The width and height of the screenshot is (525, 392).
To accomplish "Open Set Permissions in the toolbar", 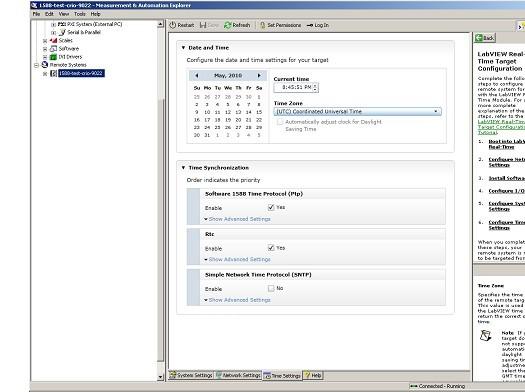I will pyautogui.click(x=281, y=25).
